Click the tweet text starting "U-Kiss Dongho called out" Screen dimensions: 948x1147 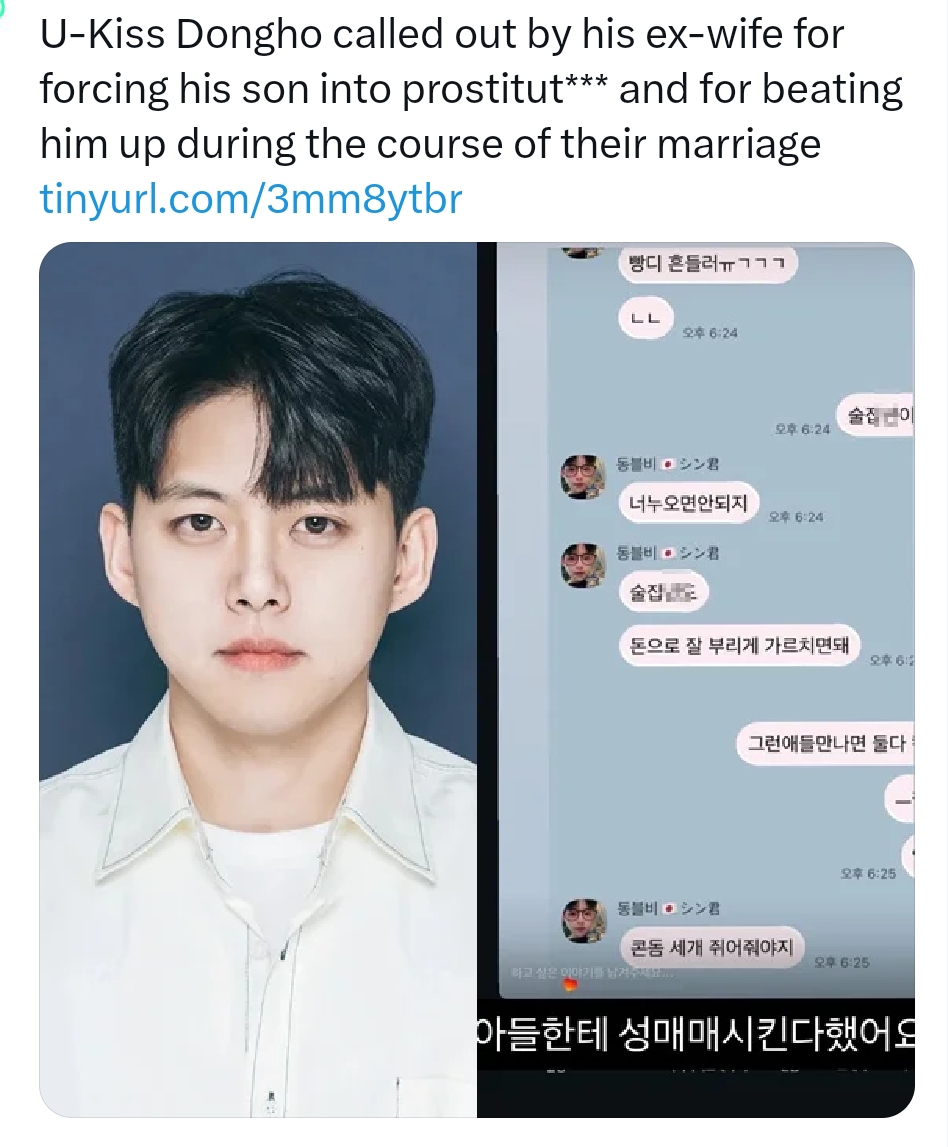click(471, 89)
